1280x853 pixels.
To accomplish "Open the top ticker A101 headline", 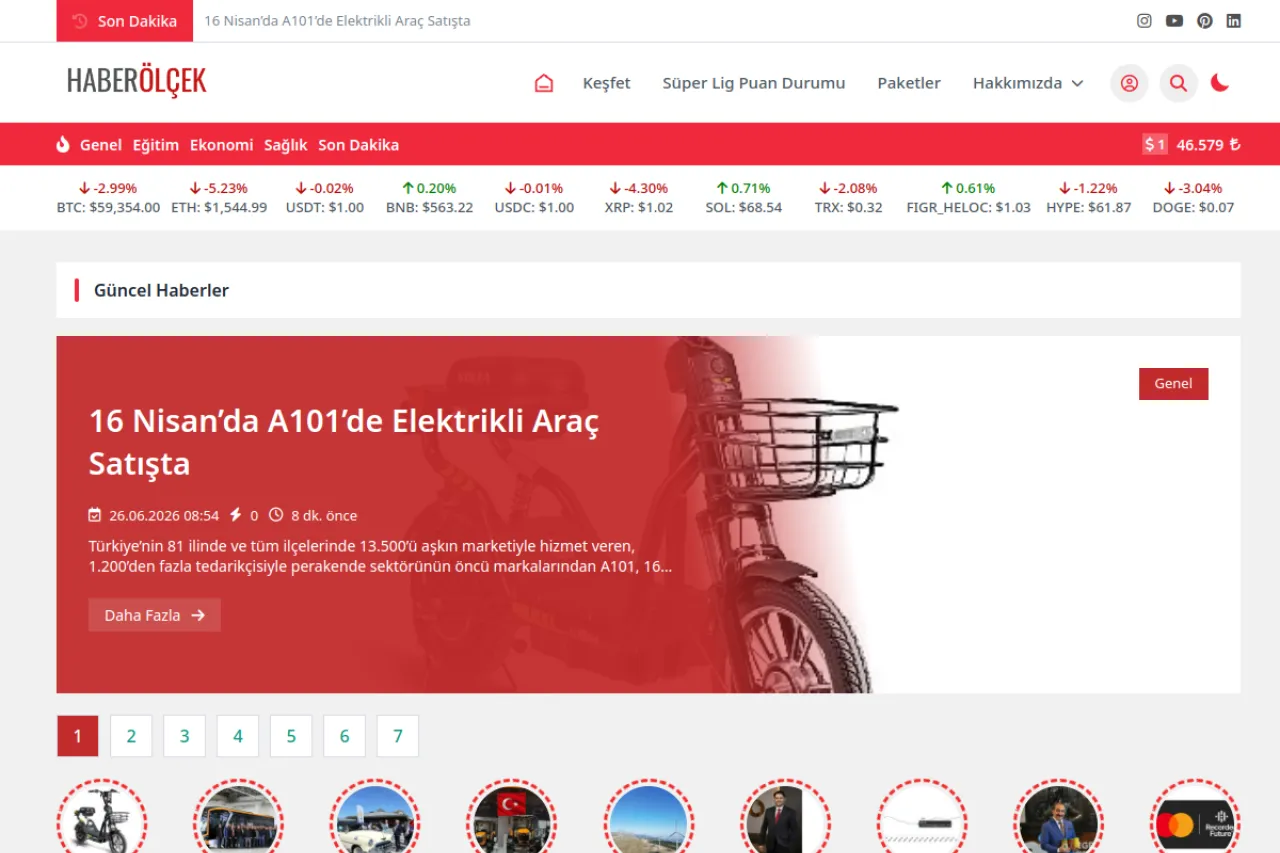I will pyautogui.click(x=337, y=21).
